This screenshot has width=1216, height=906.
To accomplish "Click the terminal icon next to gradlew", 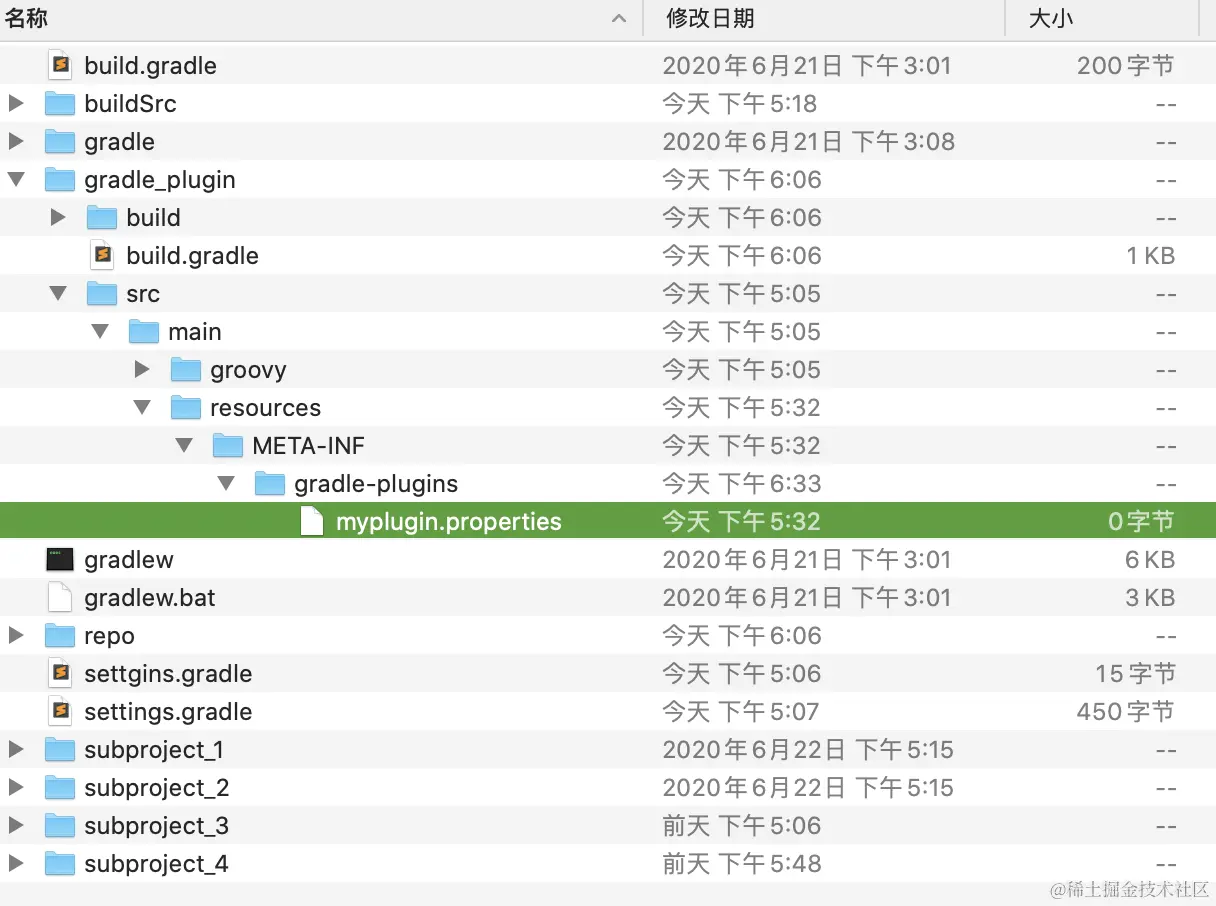I will (60, 559).
